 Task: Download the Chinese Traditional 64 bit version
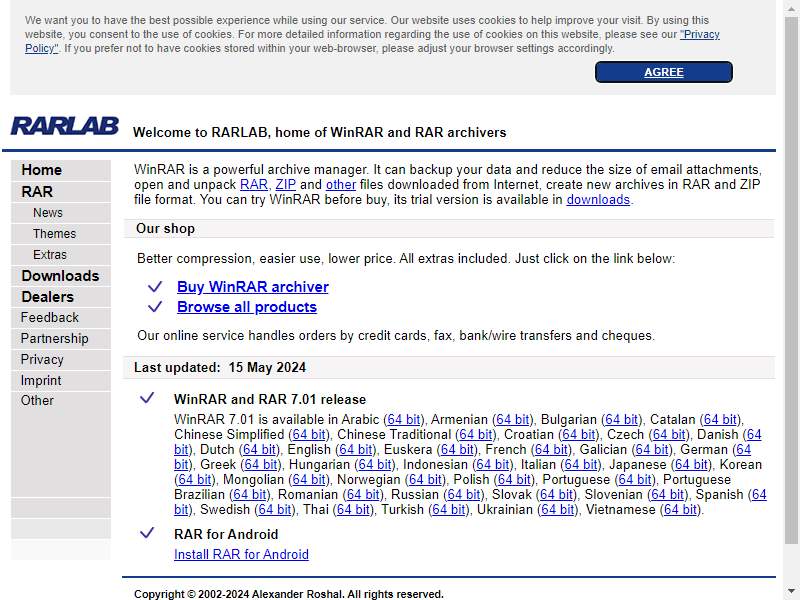(x=476, y=434)
